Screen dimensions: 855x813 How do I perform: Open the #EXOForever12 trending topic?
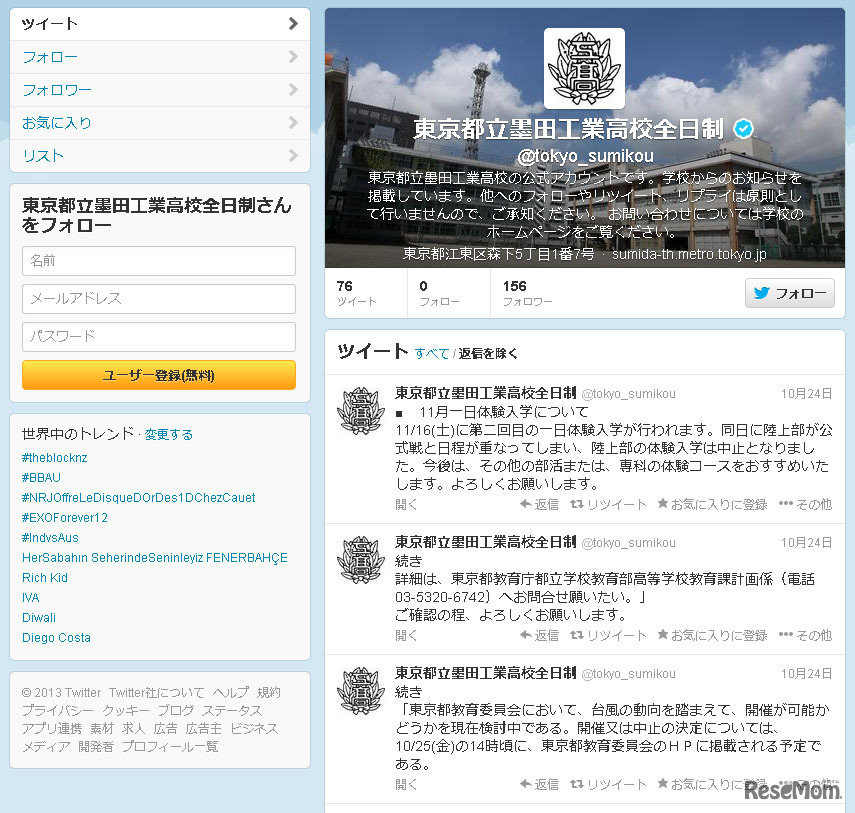64,517
